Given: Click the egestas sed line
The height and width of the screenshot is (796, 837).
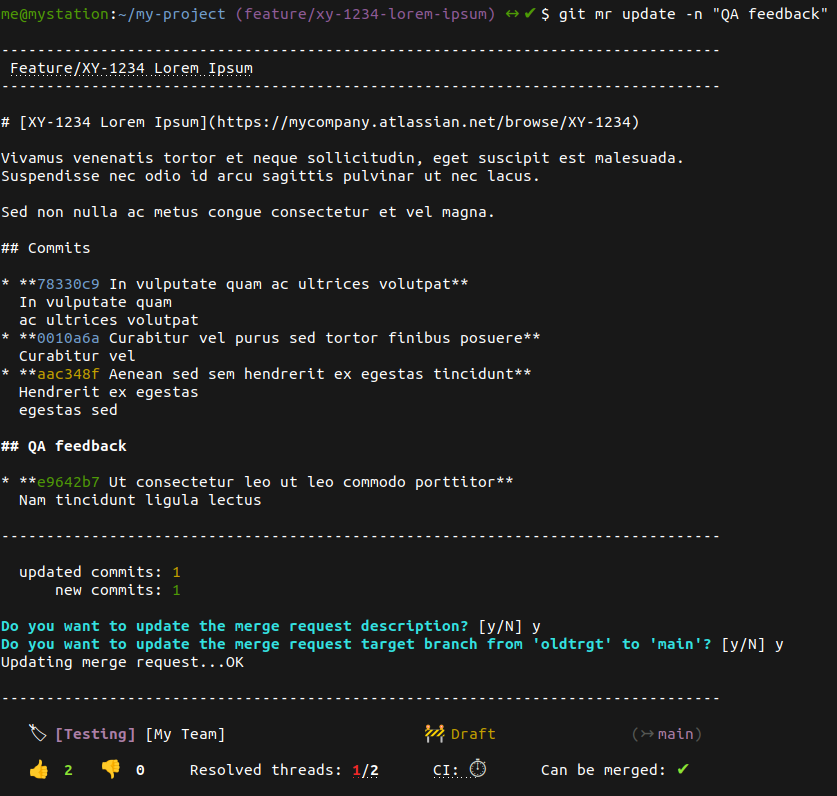Looking at the screenshot, I should pyautogui.click(x=68, y=410).
